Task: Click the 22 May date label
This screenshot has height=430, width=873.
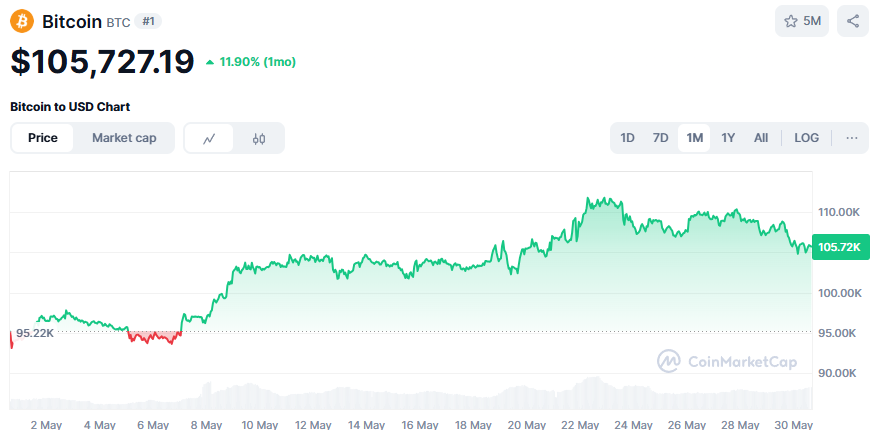Action: pos(581,424)
